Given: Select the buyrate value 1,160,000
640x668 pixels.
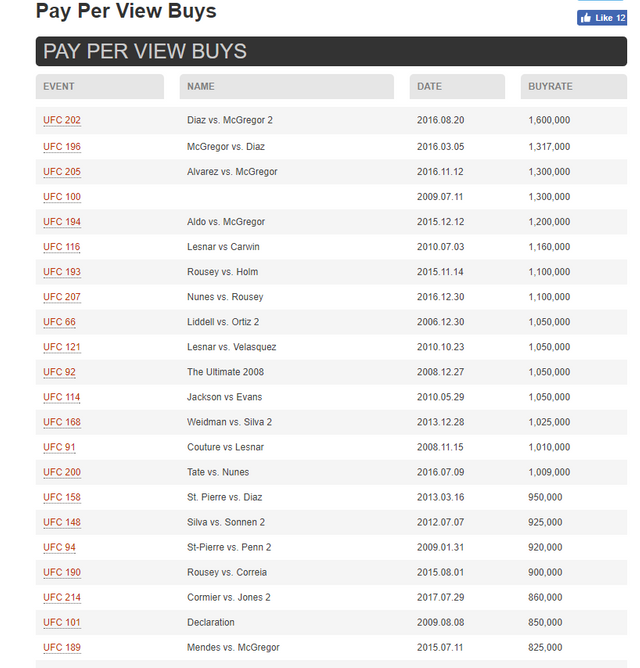Looking at the screenshot, I should [549, 247].
